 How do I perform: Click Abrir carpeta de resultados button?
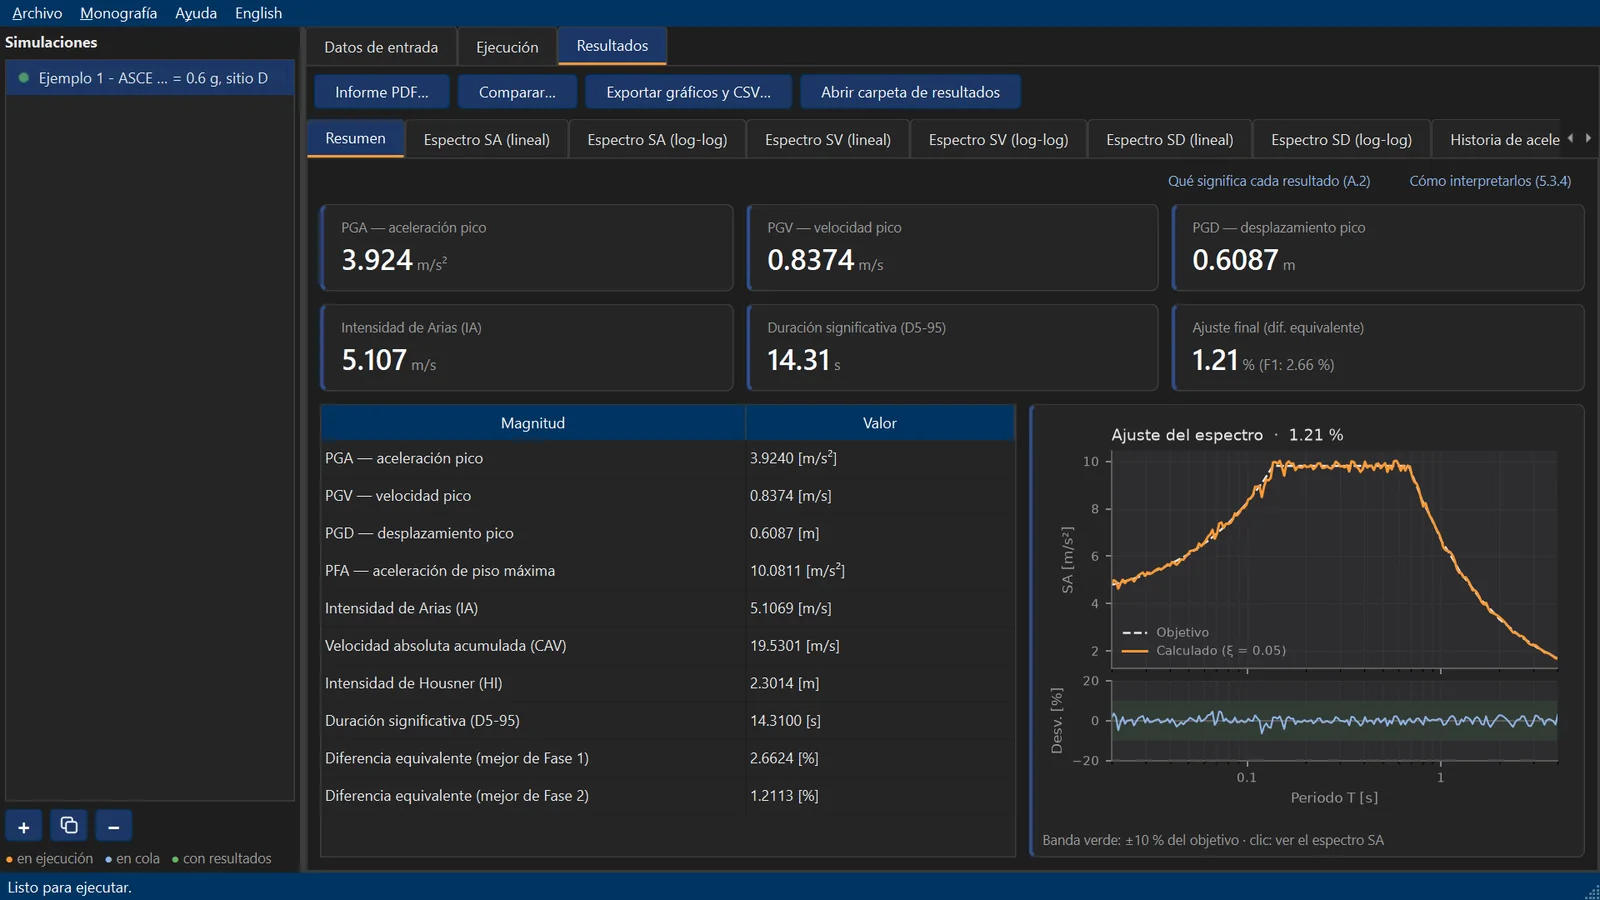pos(910,92)
